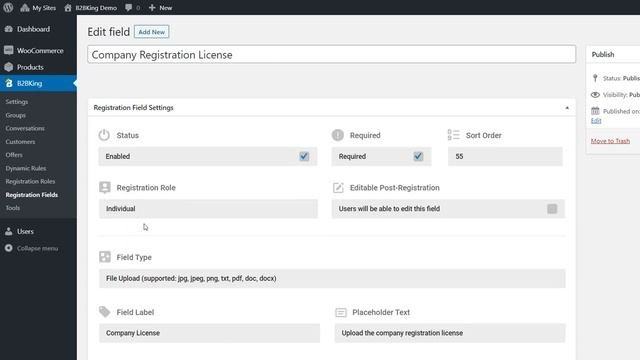Click the WordPress logo icon
The image size is (640, 360).
(8, 7)
